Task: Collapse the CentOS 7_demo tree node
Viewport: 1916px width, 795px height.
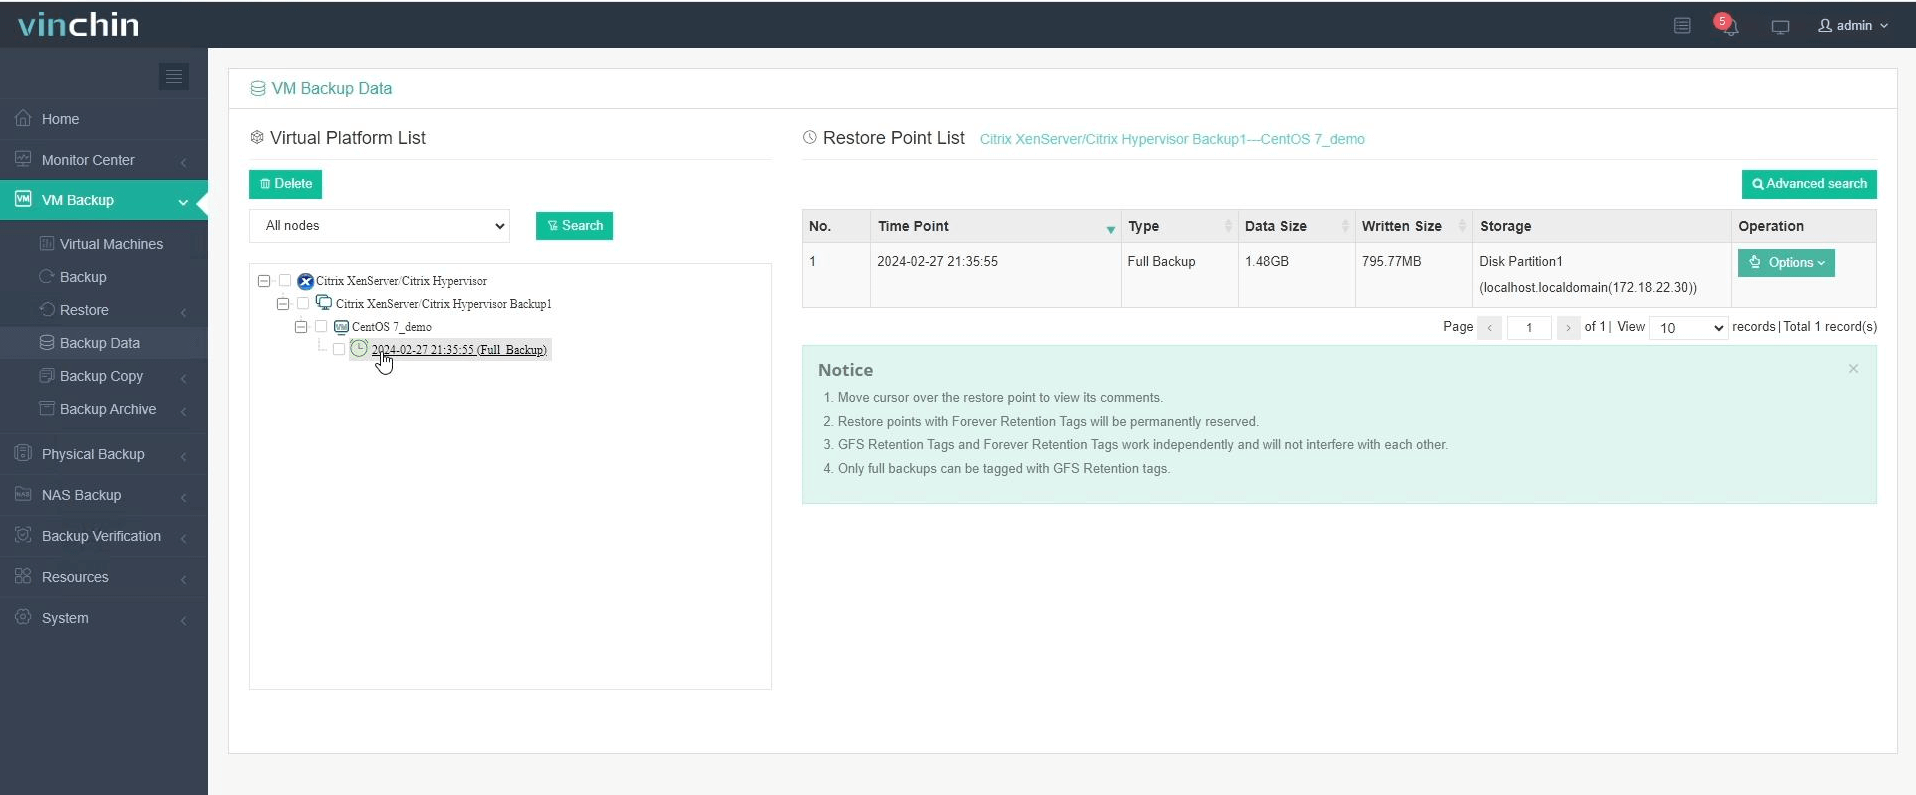Action: [x=301, y=326]
